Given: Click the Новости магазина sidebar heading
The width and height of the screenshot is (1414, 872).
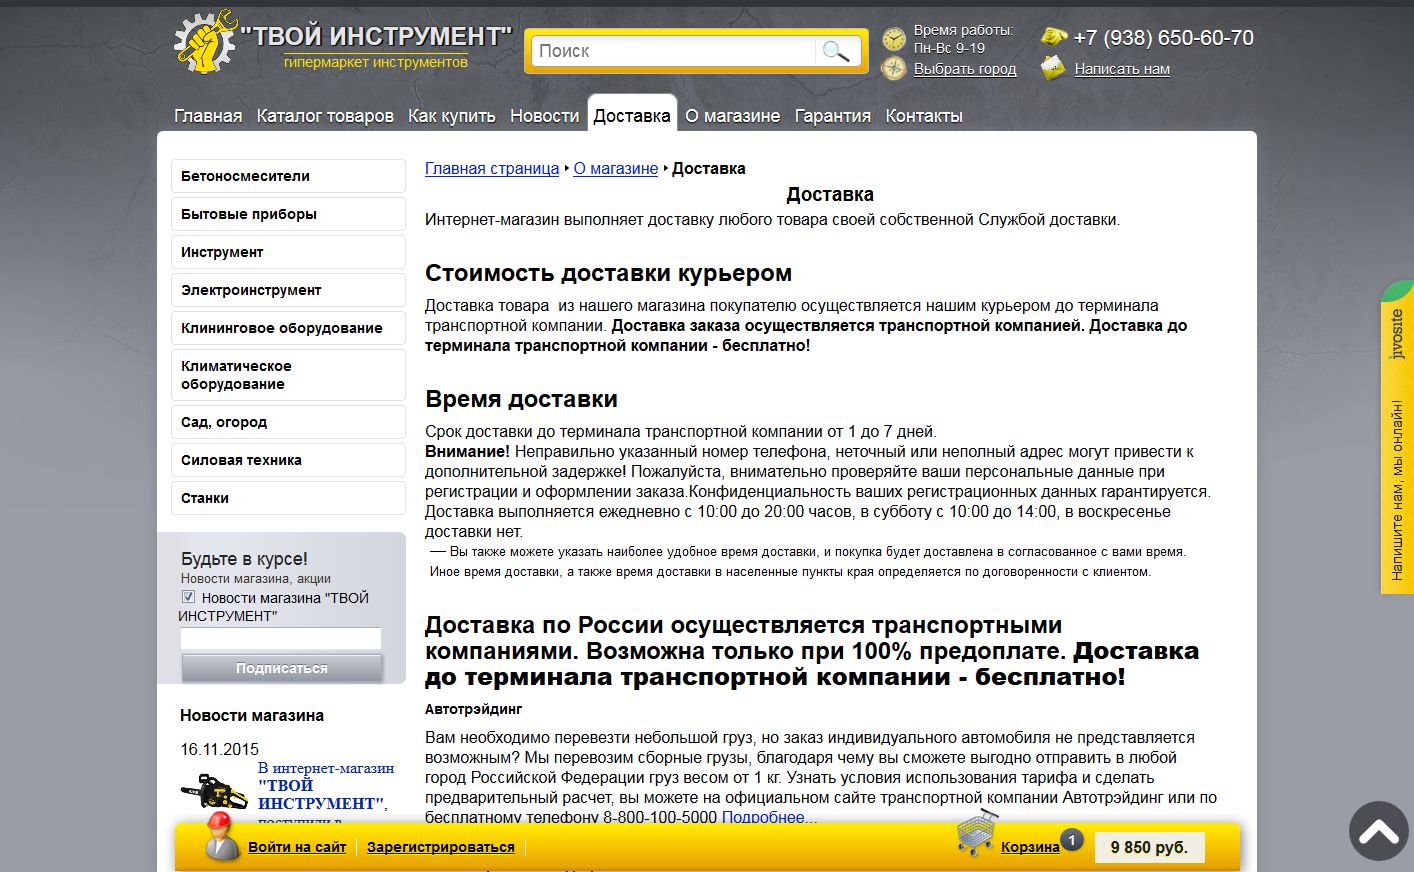Looking at the screenshot, I should coord(252,716).
